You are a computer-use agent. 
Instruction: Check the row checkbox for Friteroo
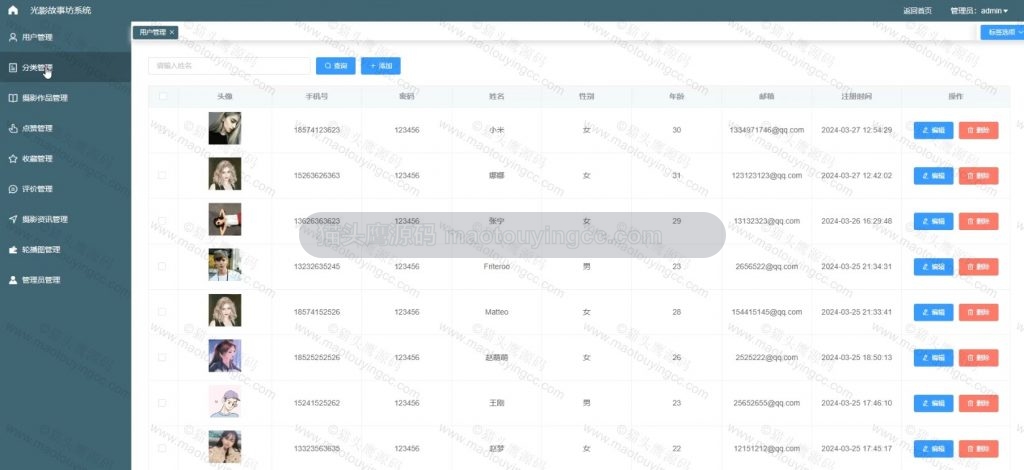162,266
